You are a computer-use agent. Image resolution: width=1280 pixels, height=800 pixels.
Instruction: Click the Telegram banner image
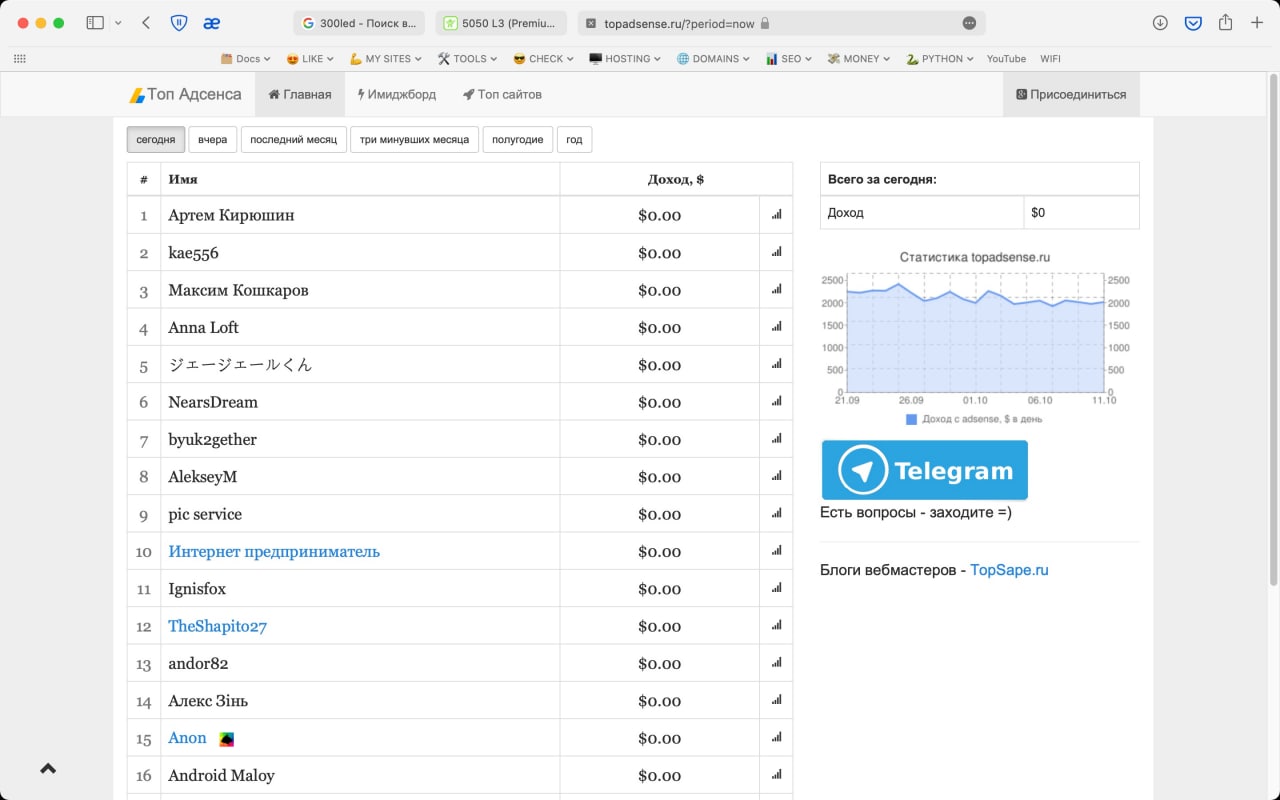(x=924, y=470)
